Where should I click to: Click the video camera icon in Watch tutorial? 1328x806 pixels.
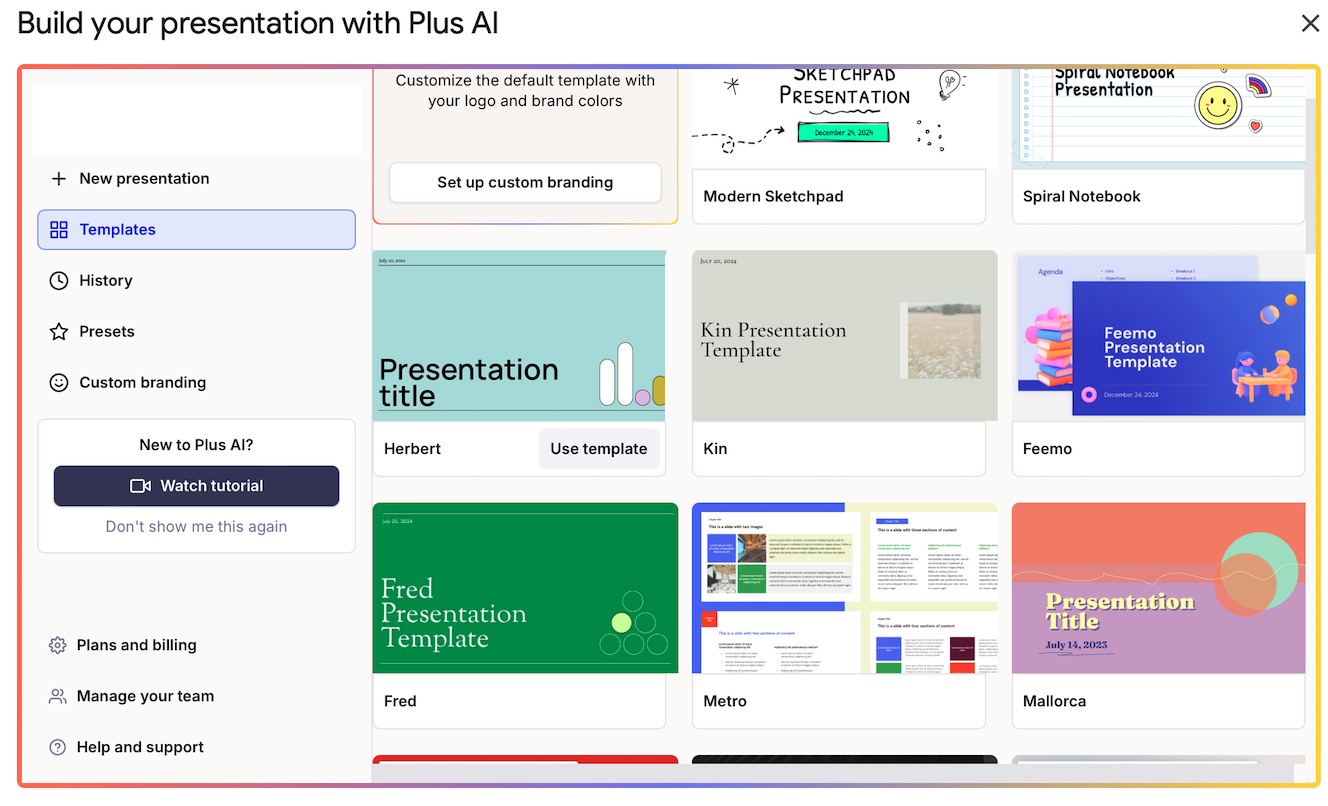pos(140,486)
